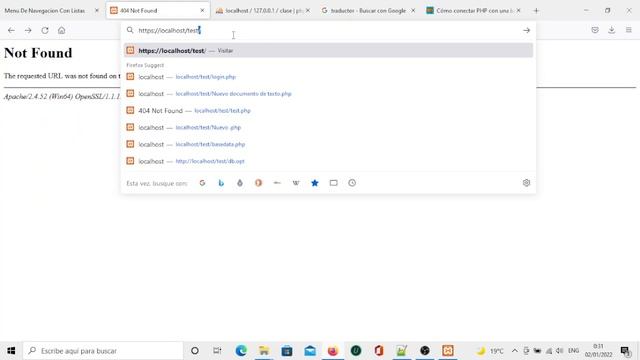
Task: Switch to Menu De Navegacion Con Listas tab
Action: point(52,11)
